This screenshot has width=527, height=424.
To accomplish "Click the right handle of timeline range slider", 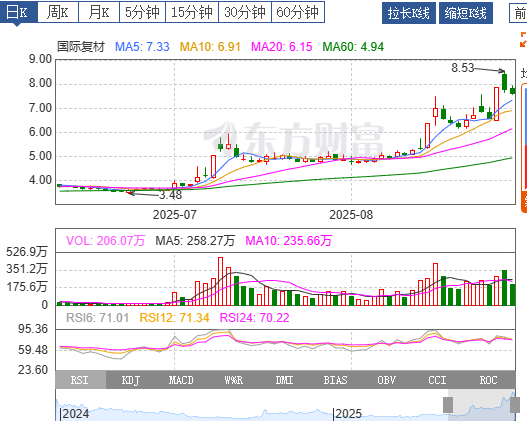I will pyautogui.click(x=515, y=405).
